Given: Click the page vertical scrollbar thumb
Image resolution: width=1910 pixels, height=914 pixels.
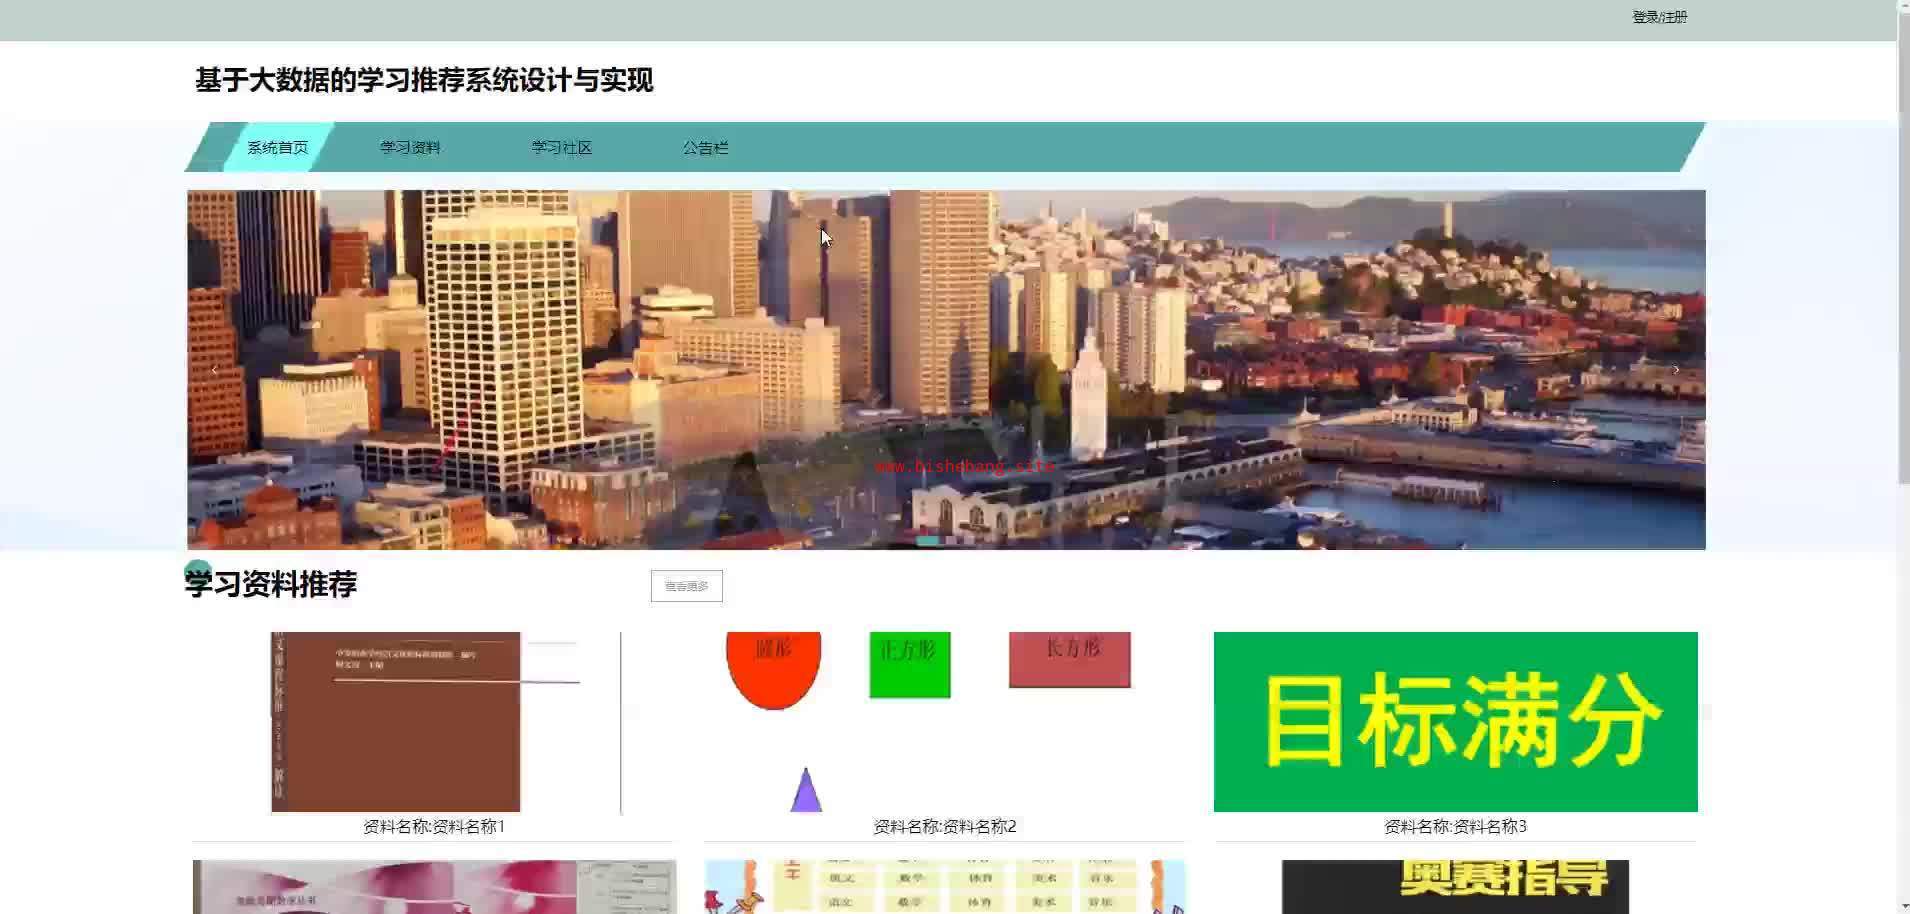Looking at the screenshot, I should pos(1902,250).
